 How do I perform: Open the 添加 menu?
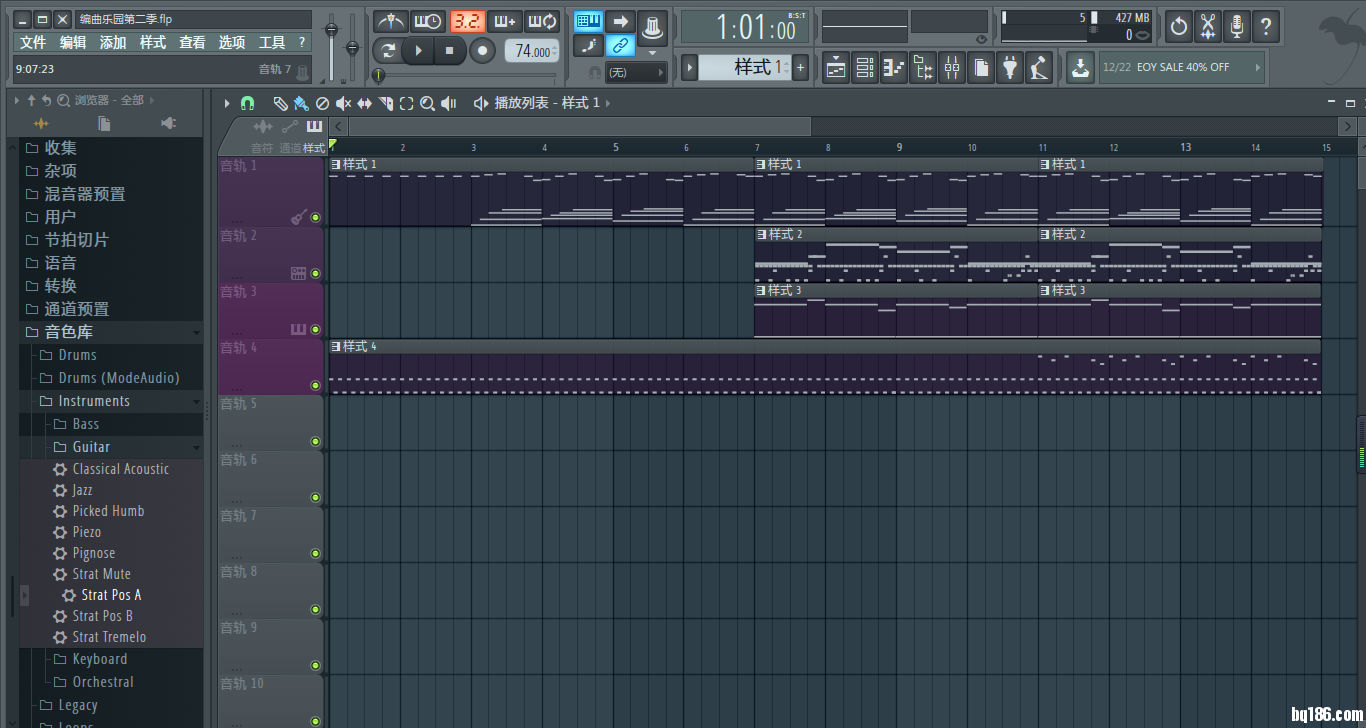pyautogui.click(x=113, y=42)
